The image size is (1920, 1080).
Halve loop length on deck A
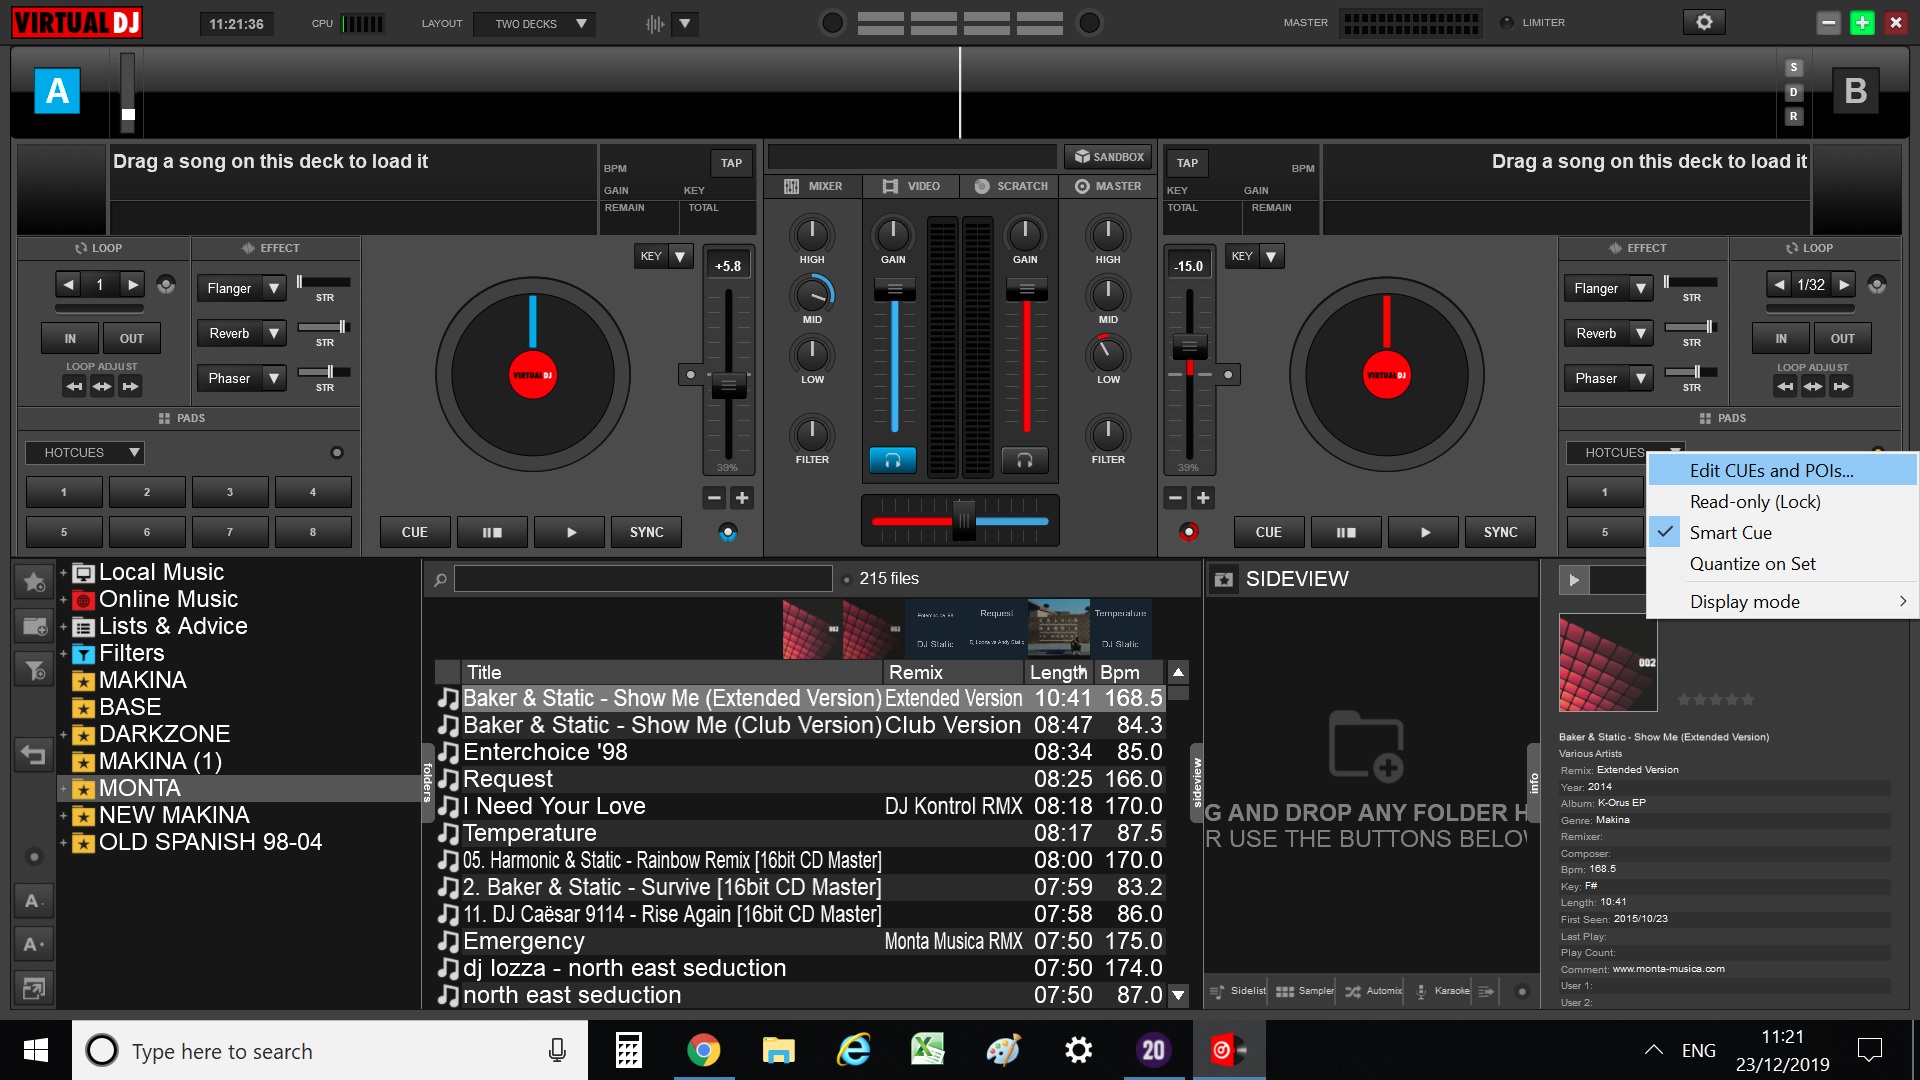pos(68,285)
